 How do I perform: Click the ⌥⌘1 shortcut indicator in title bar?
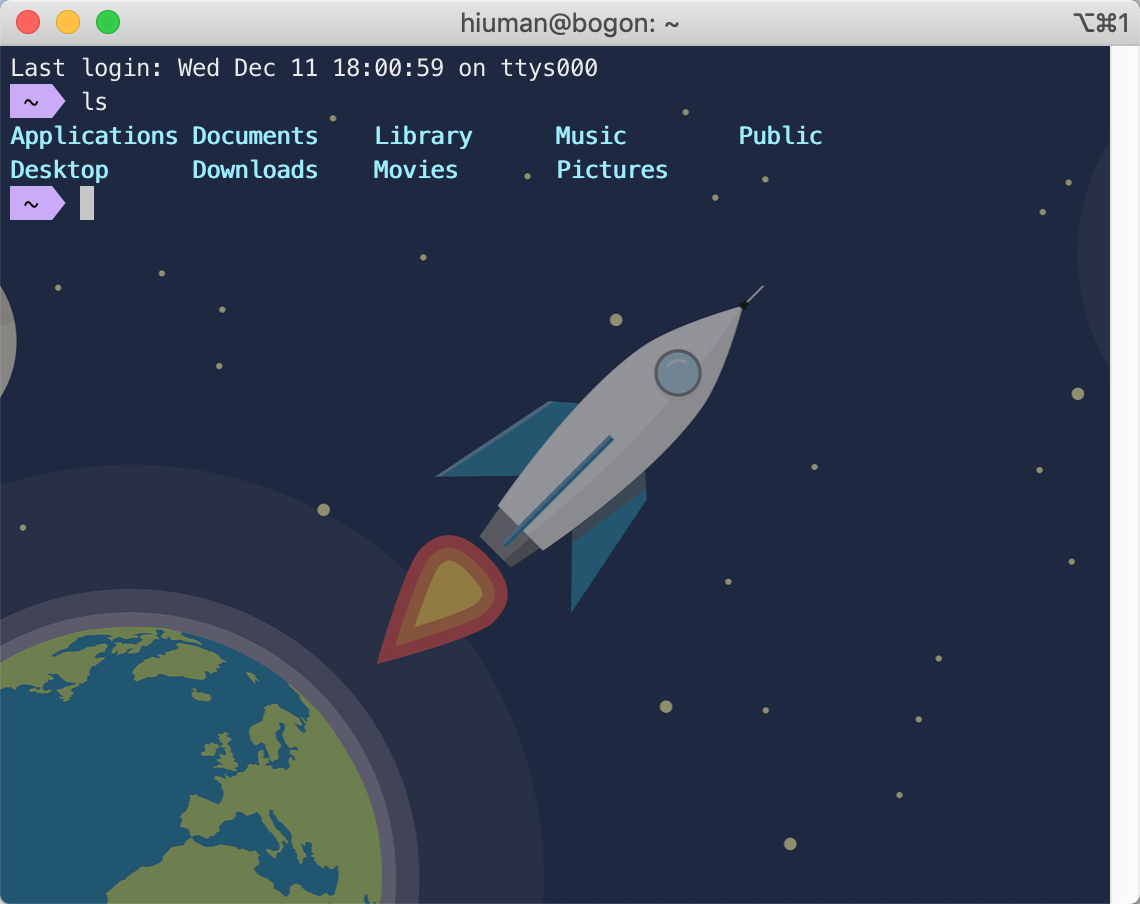click(1101, 23)
